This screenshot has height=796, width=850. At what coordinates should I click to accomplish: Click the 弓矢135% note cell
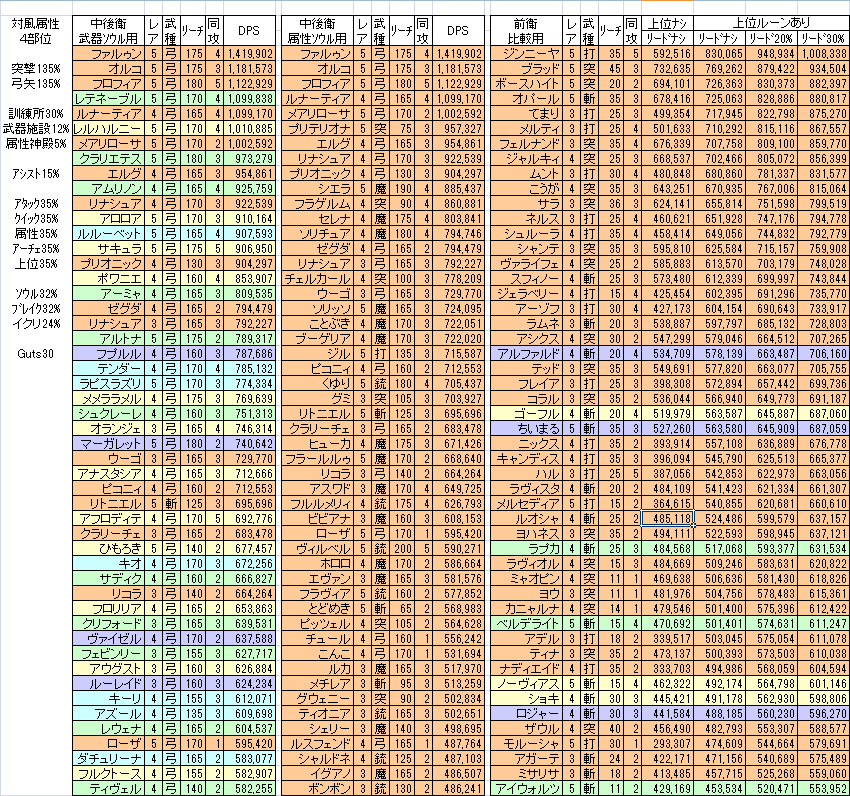click(36, 84)
